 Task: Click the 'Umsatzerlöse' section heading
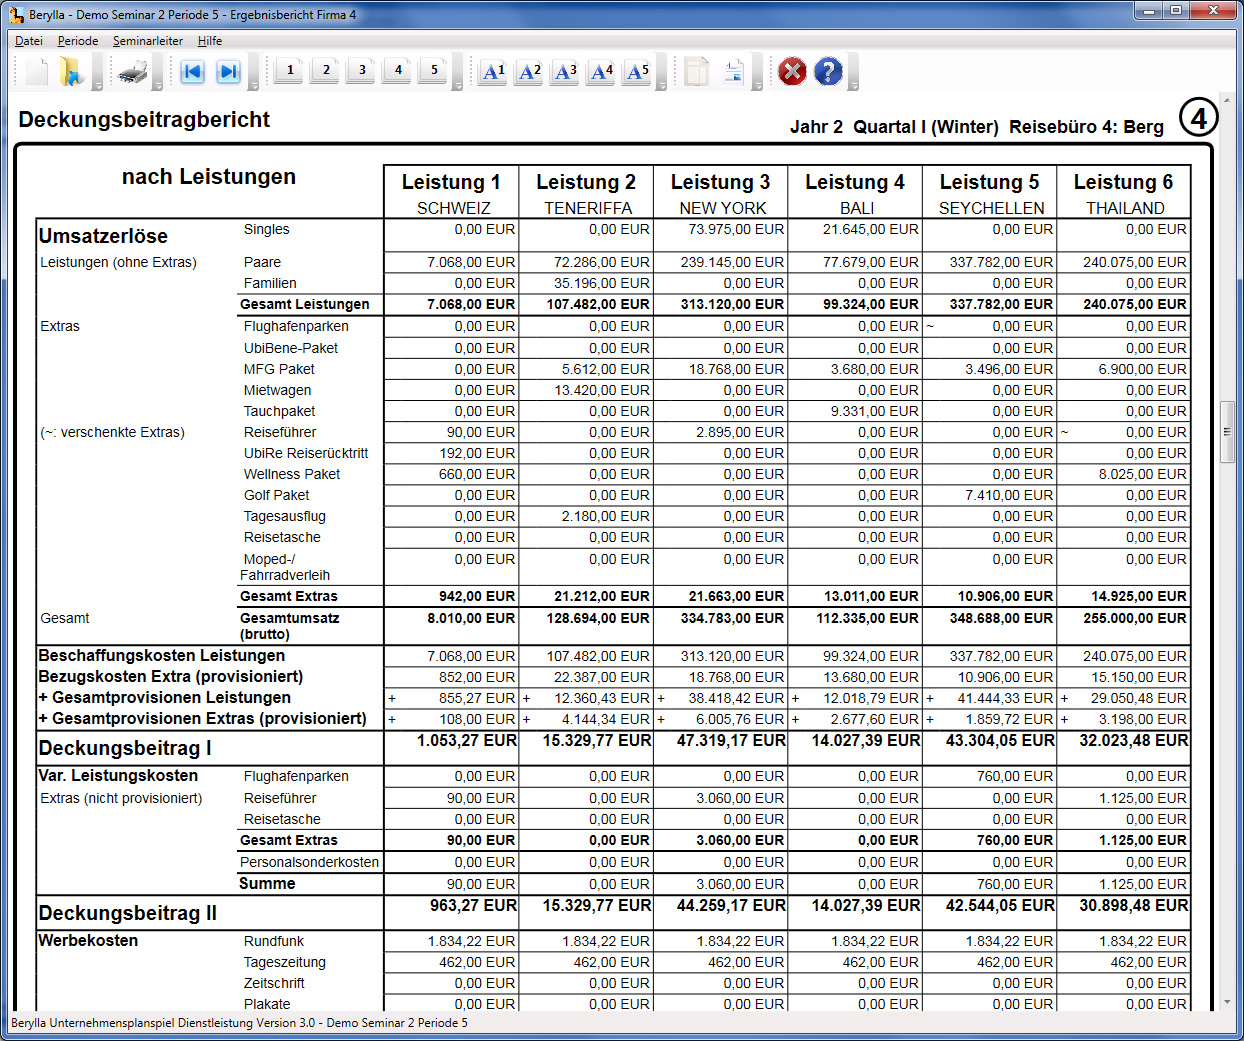click(x=103, y=236)
